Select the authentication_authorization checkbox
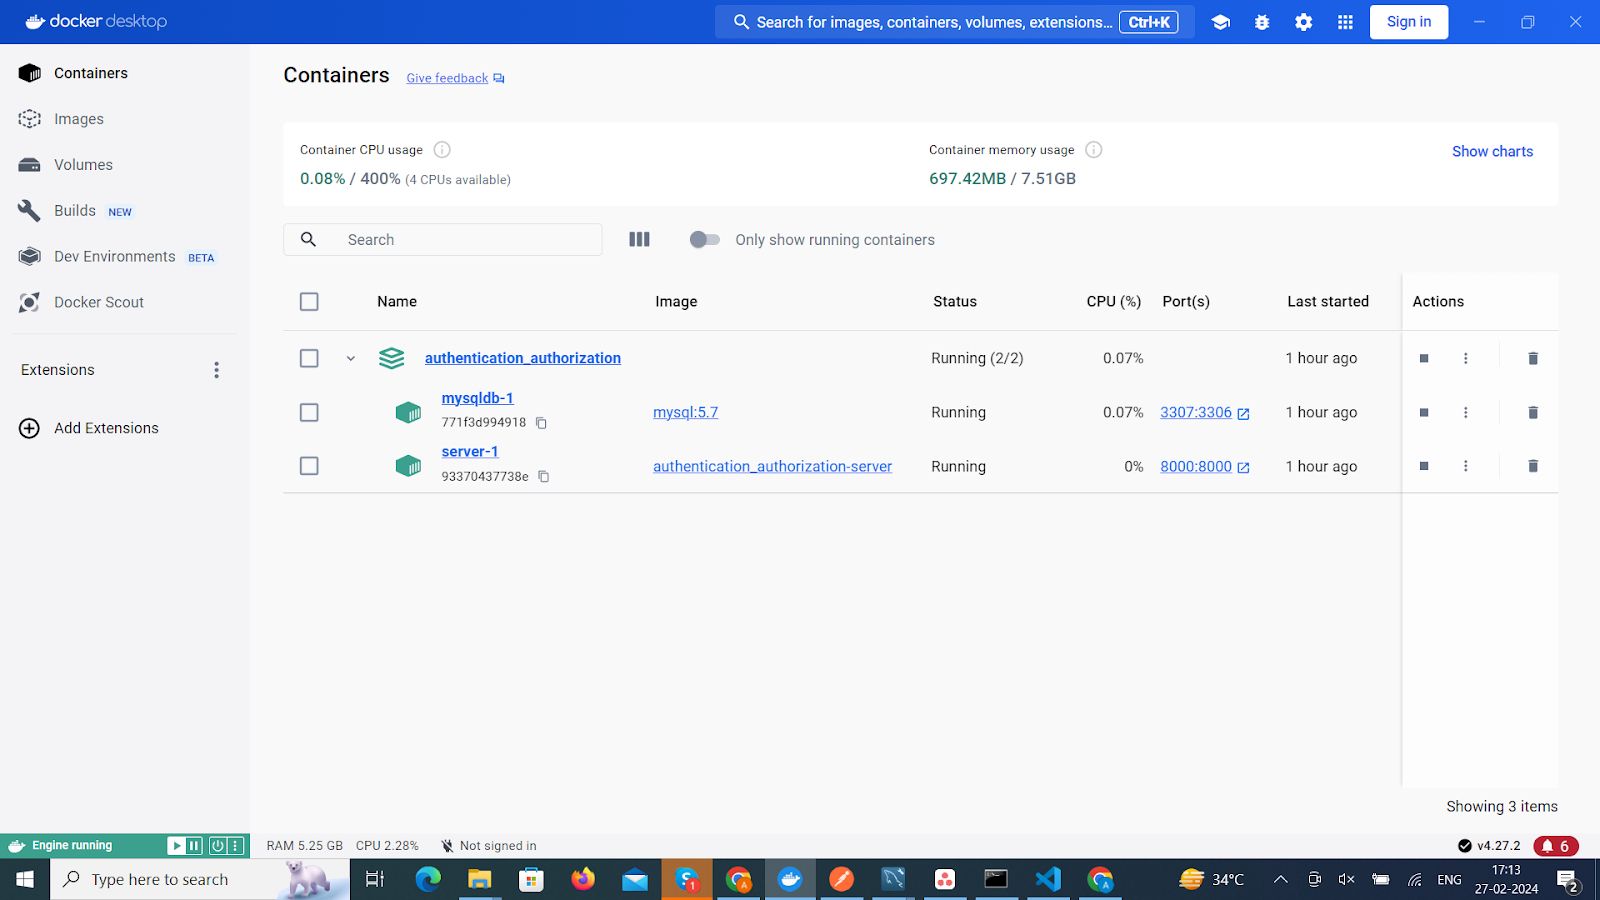1600x900 pixels. pos(309,358)
